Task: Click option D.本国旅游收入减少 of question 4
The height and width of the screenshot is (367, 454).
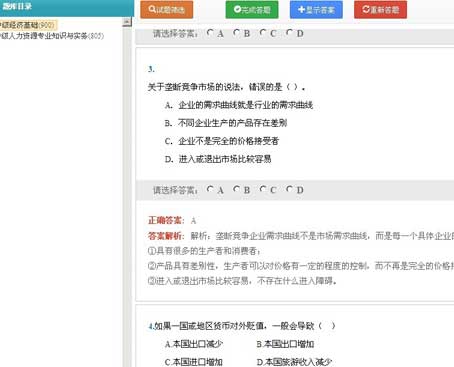Action: click(294, 362)
